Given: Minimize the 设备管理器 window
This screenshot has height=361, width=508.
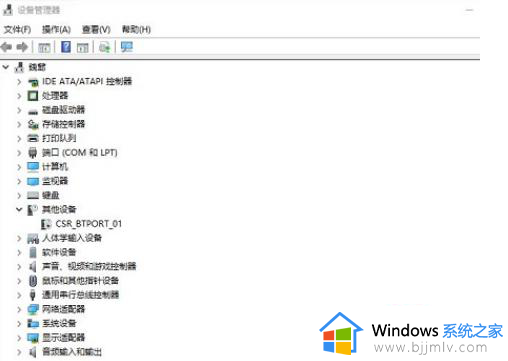Looking at the screenshot, I should [469, 10].
